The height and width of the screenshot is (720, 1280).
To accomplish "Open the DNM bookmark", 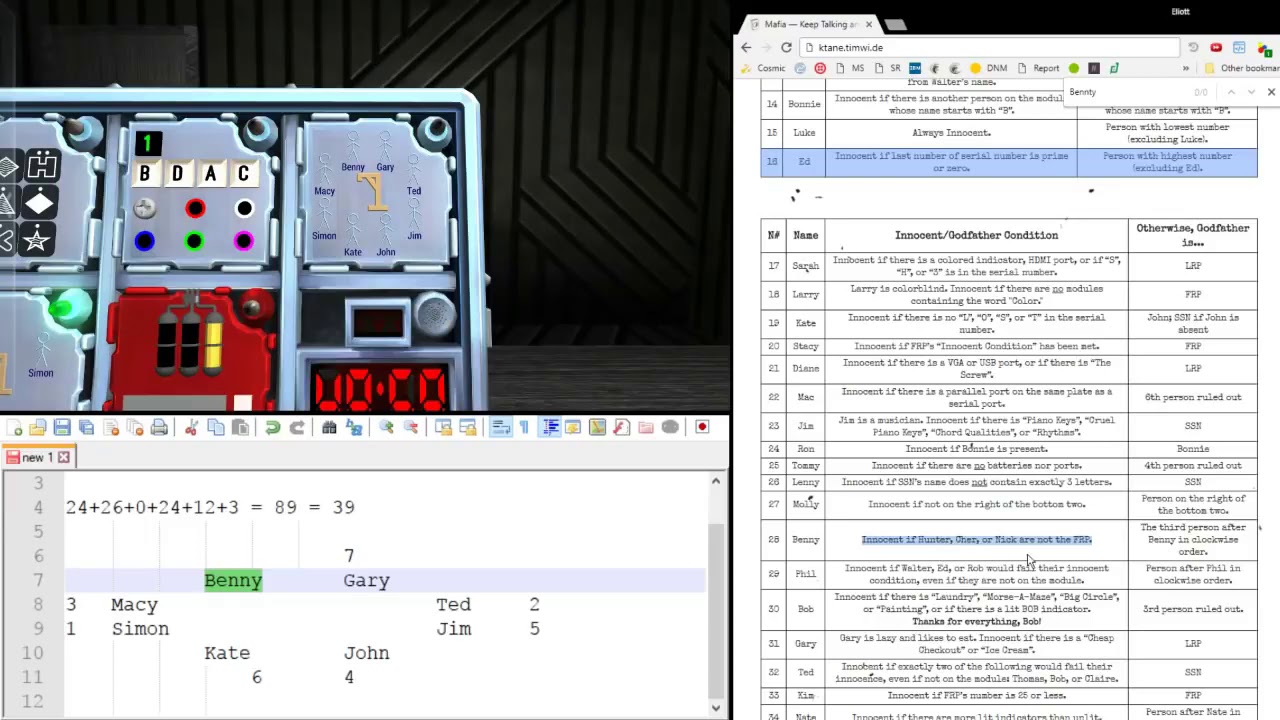I will click(x=989, y=69).
